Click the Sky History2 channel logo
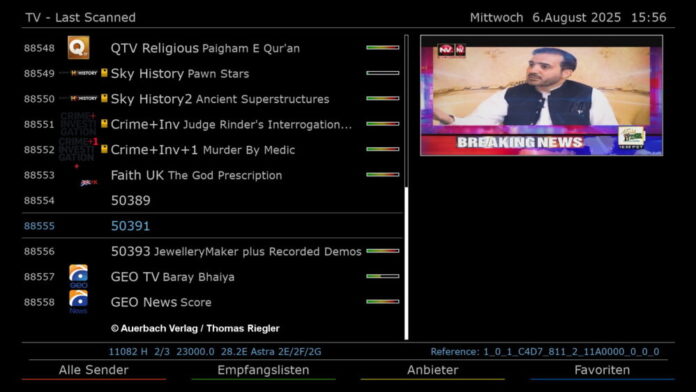The image size is (696, 392). pyautogui.click(x=79, y=99)
